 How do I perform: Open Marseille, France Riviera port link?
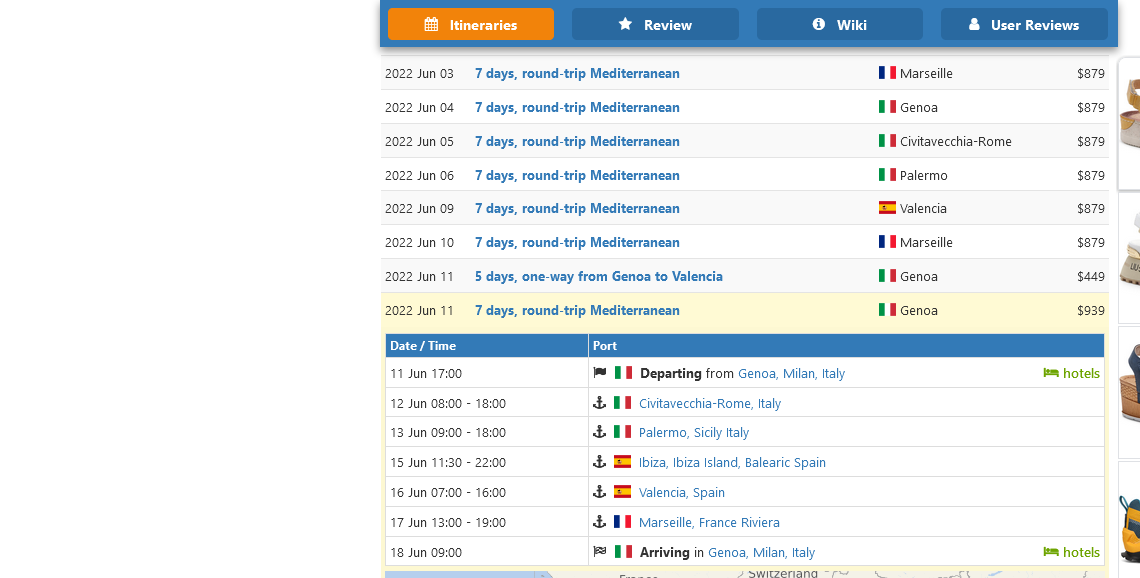[709, 523]
